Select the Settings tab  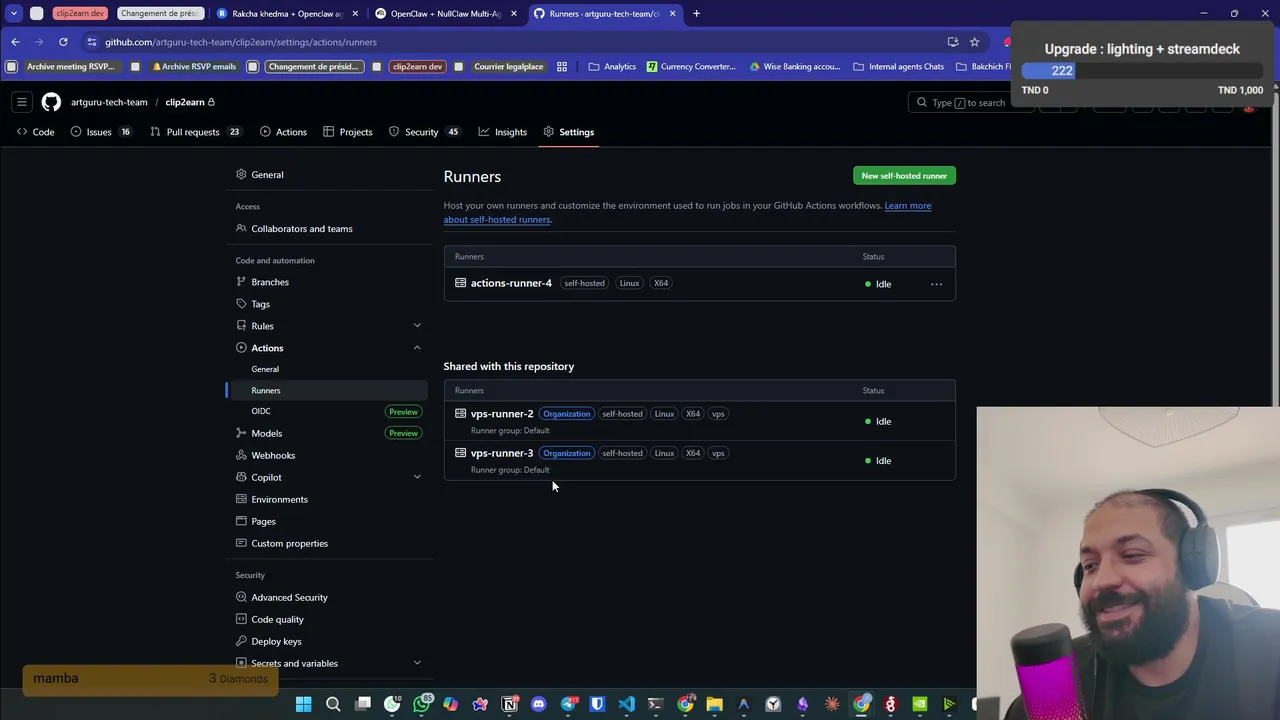click(x=569, y=132)
